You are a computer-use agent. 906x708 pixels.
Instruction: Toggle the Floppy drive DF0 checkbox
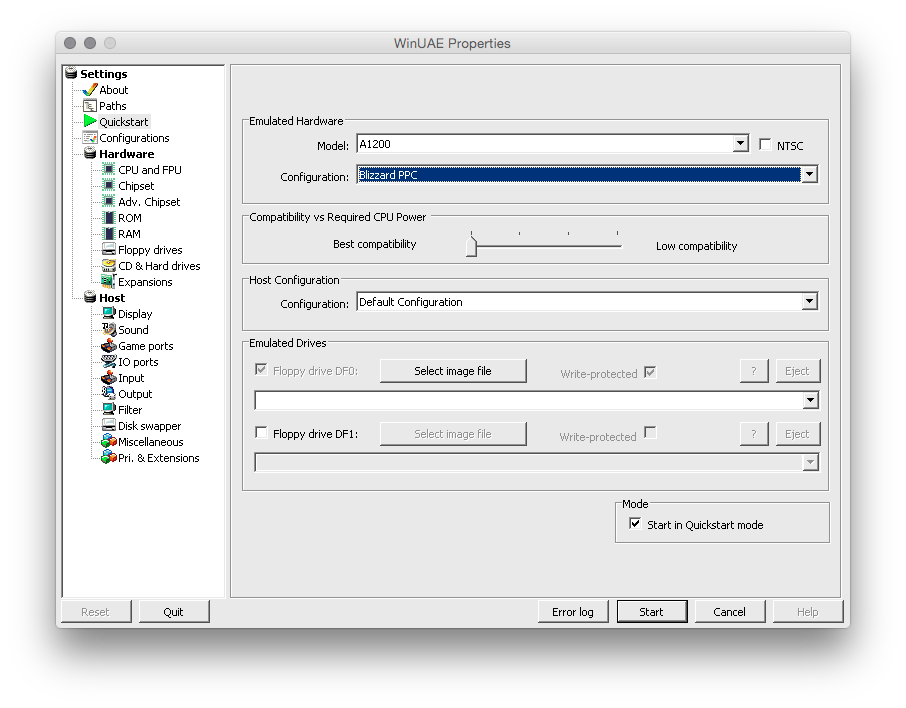261,369
